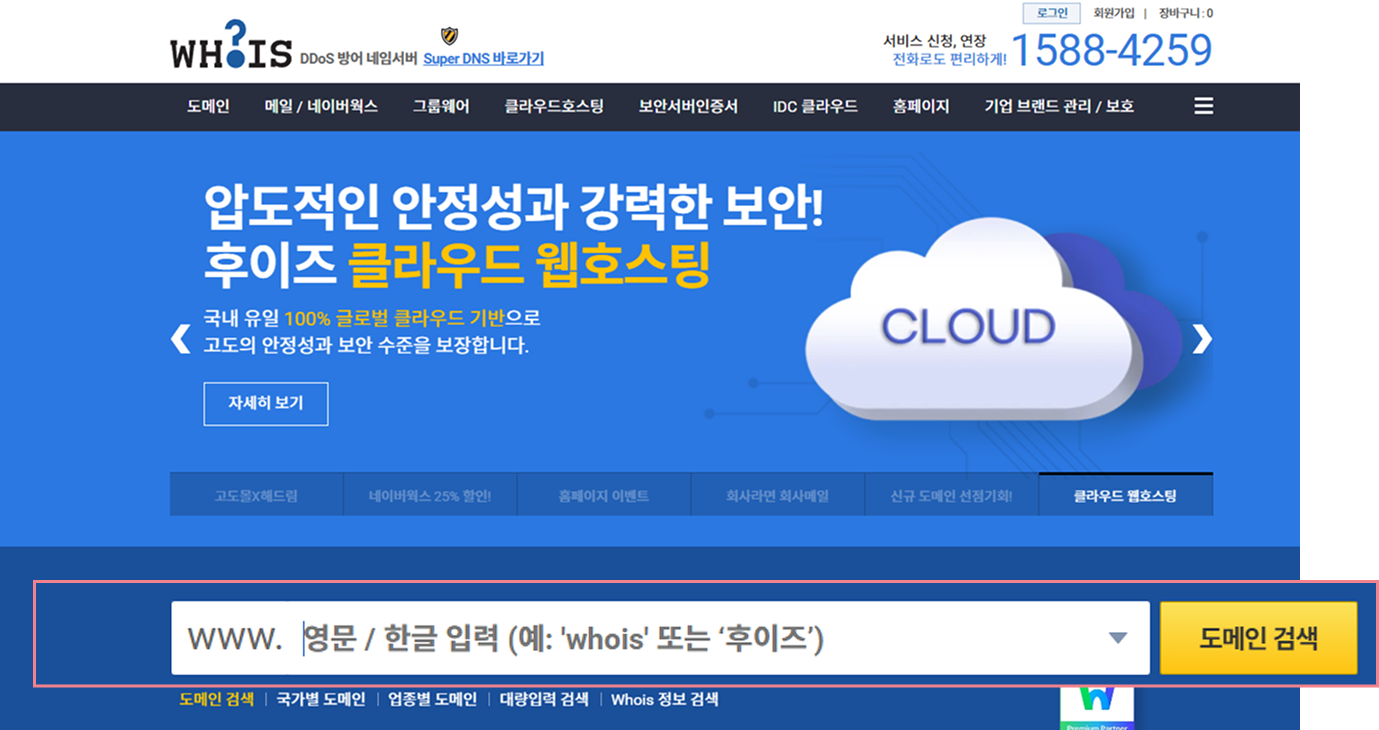Select the 고도몰X헤드림 banner tab
This screenshot has width=1379, height=730.
coord(256,495)
